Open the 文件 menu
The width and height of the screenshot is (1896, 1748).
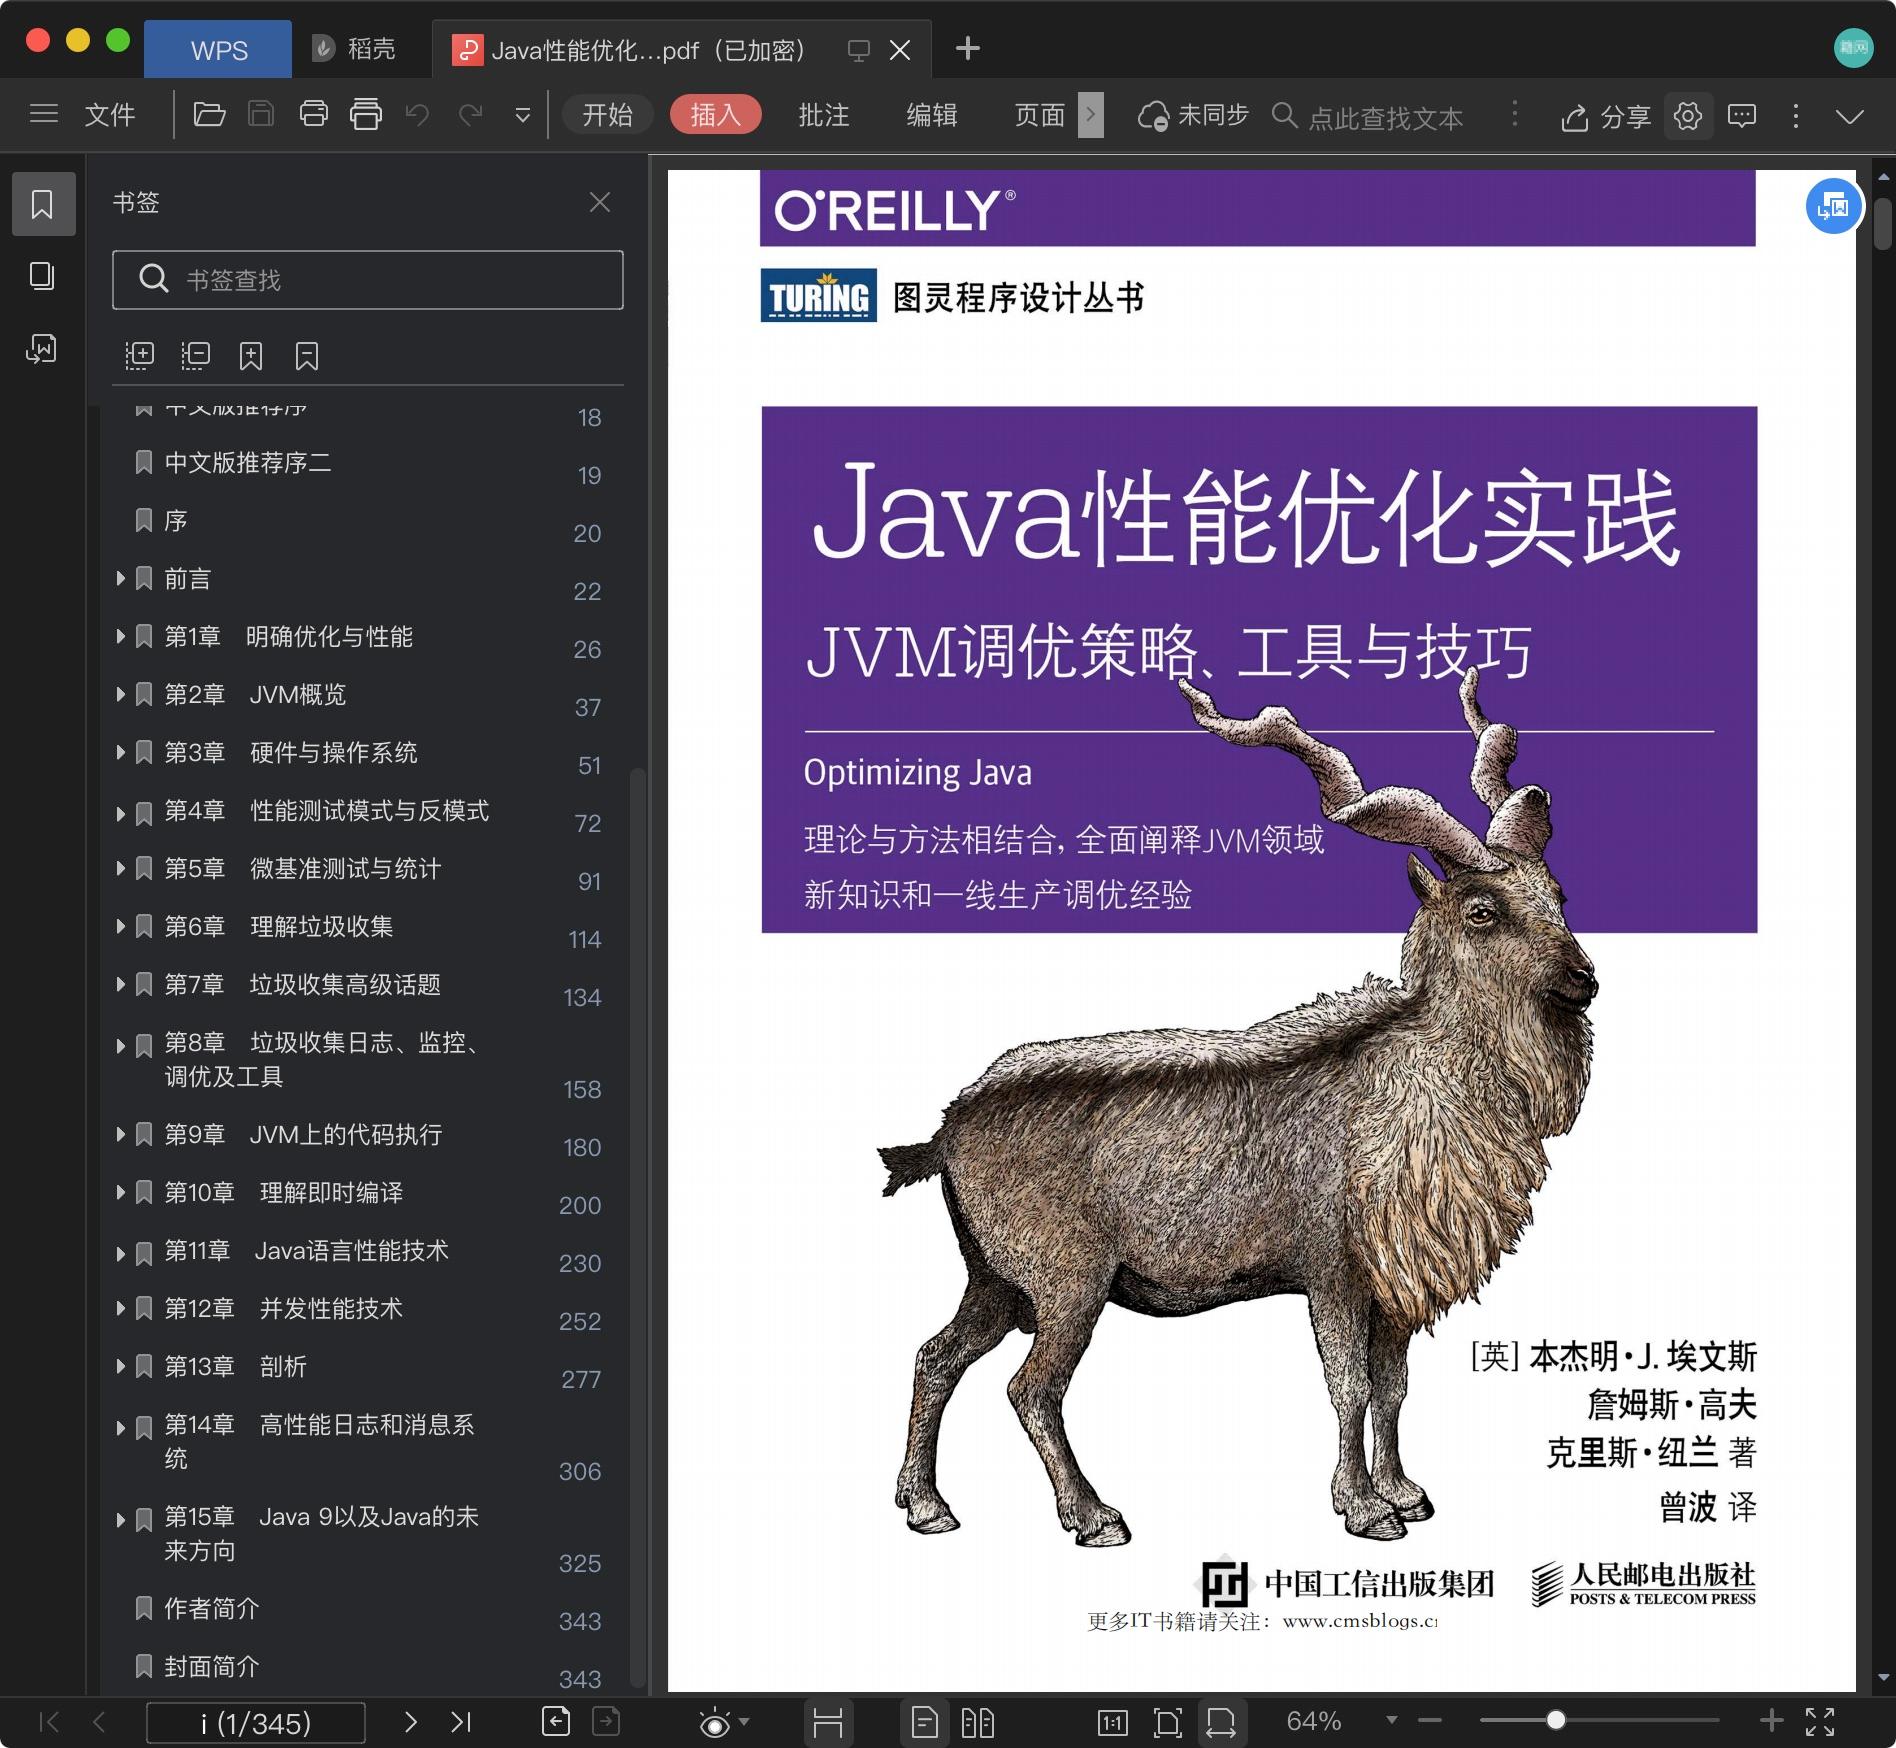tap(110, 115)
